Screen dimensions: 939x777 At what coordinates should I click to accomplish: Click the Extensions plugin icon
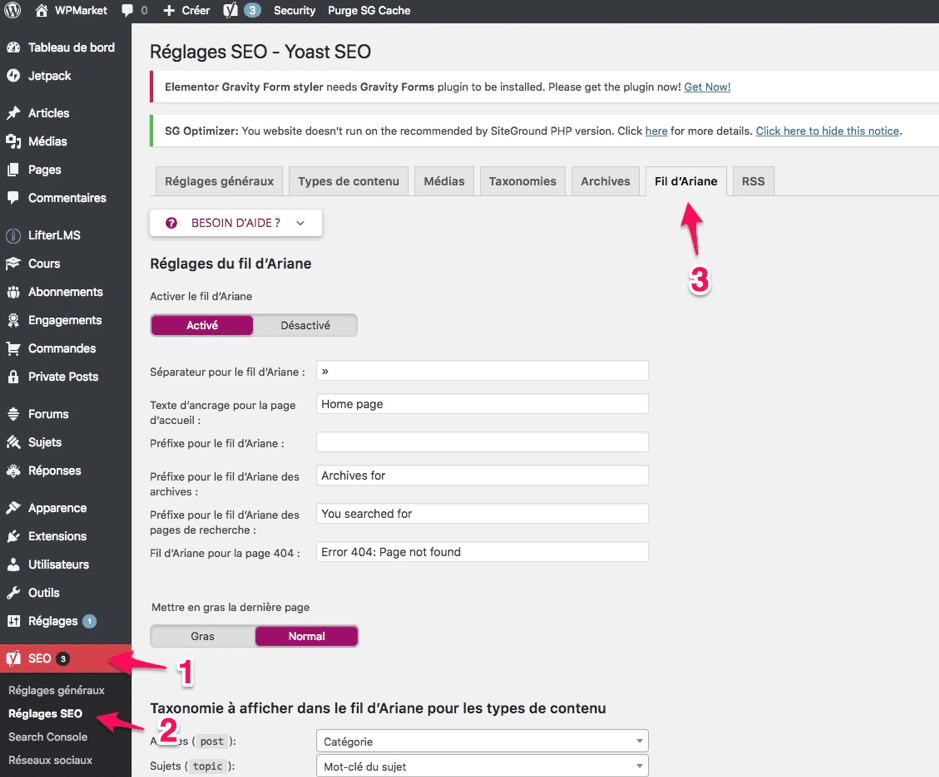(13, 536)
